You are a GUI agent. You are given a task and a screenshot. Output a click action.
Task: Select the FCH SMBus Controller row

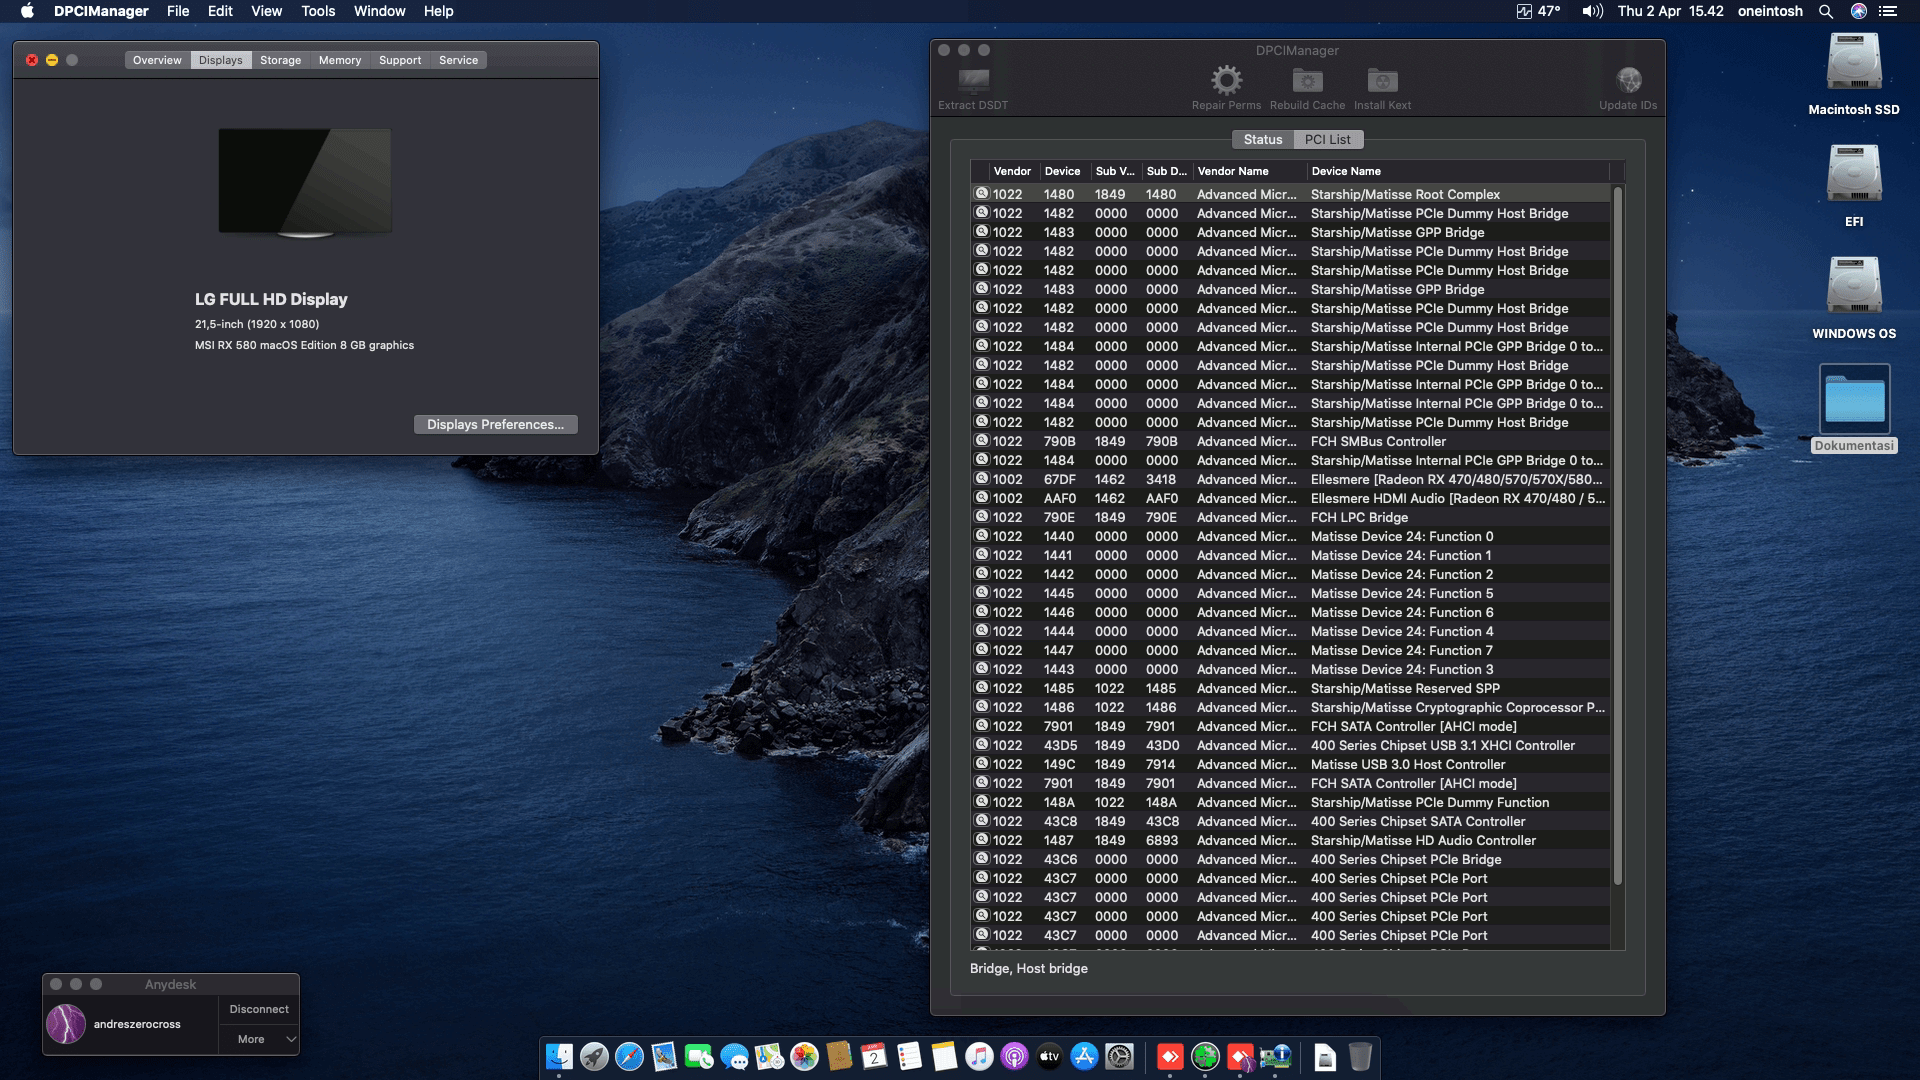pos(1291,441)
